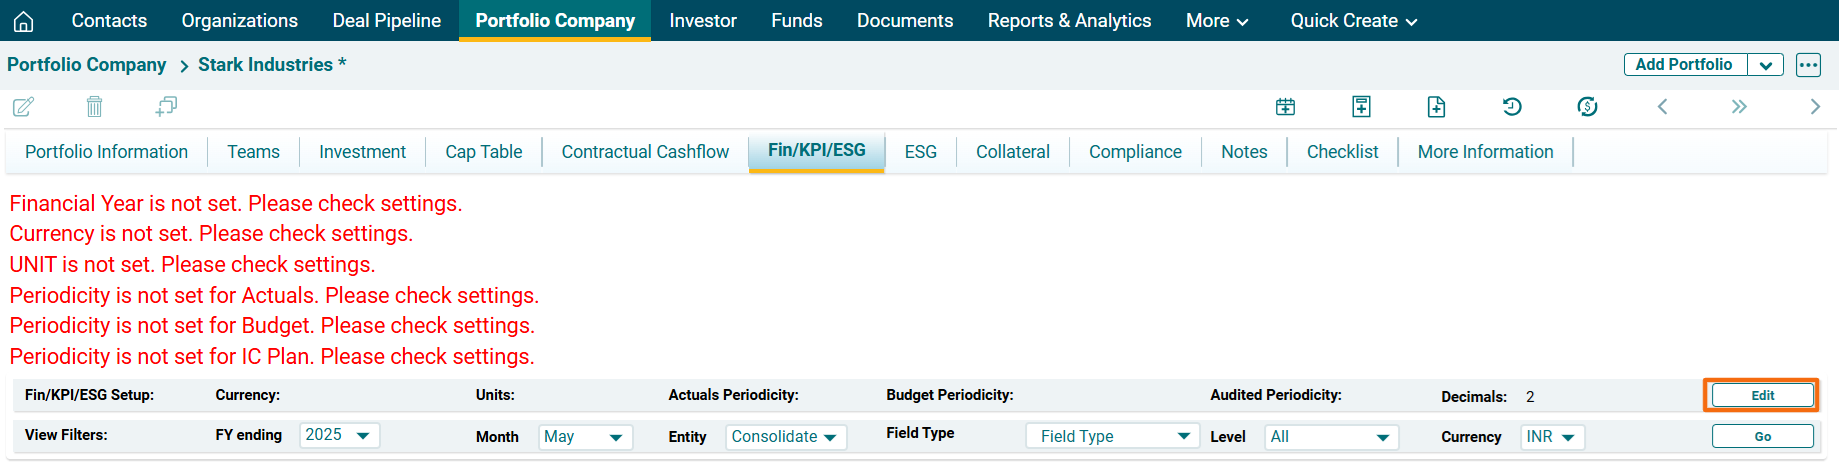Image resolution: width=1839 pixels, height=463 pixels.
Task: Click the Edit button in setup row
Action: tap(1762, 395)
